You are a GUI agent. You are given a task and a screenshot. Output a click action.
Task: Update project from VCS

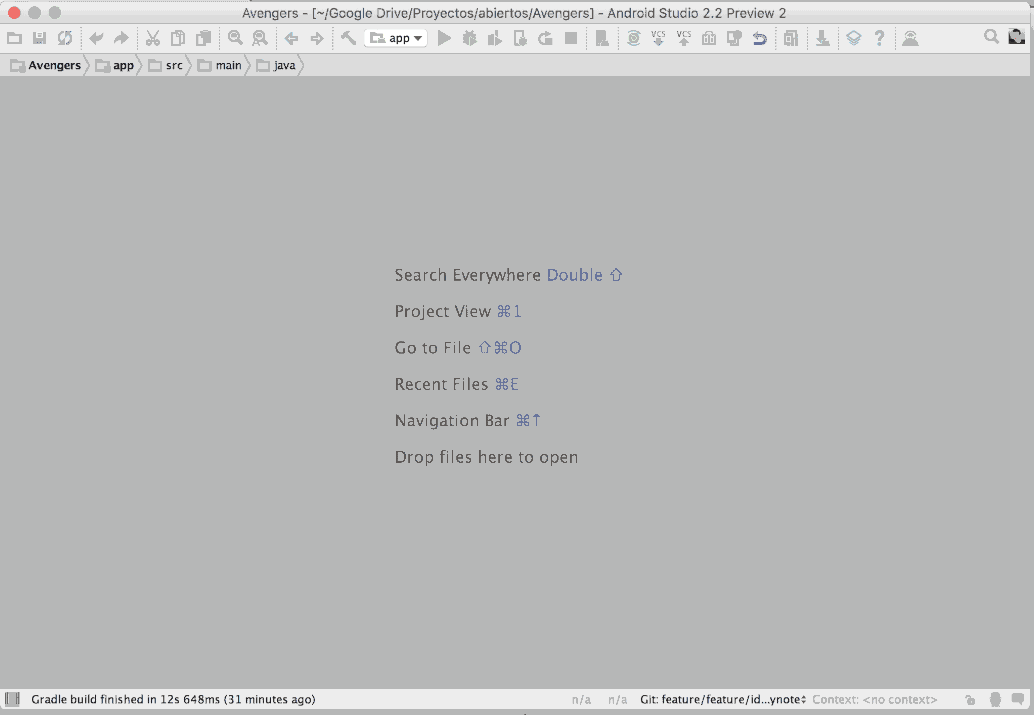point(656,38)
